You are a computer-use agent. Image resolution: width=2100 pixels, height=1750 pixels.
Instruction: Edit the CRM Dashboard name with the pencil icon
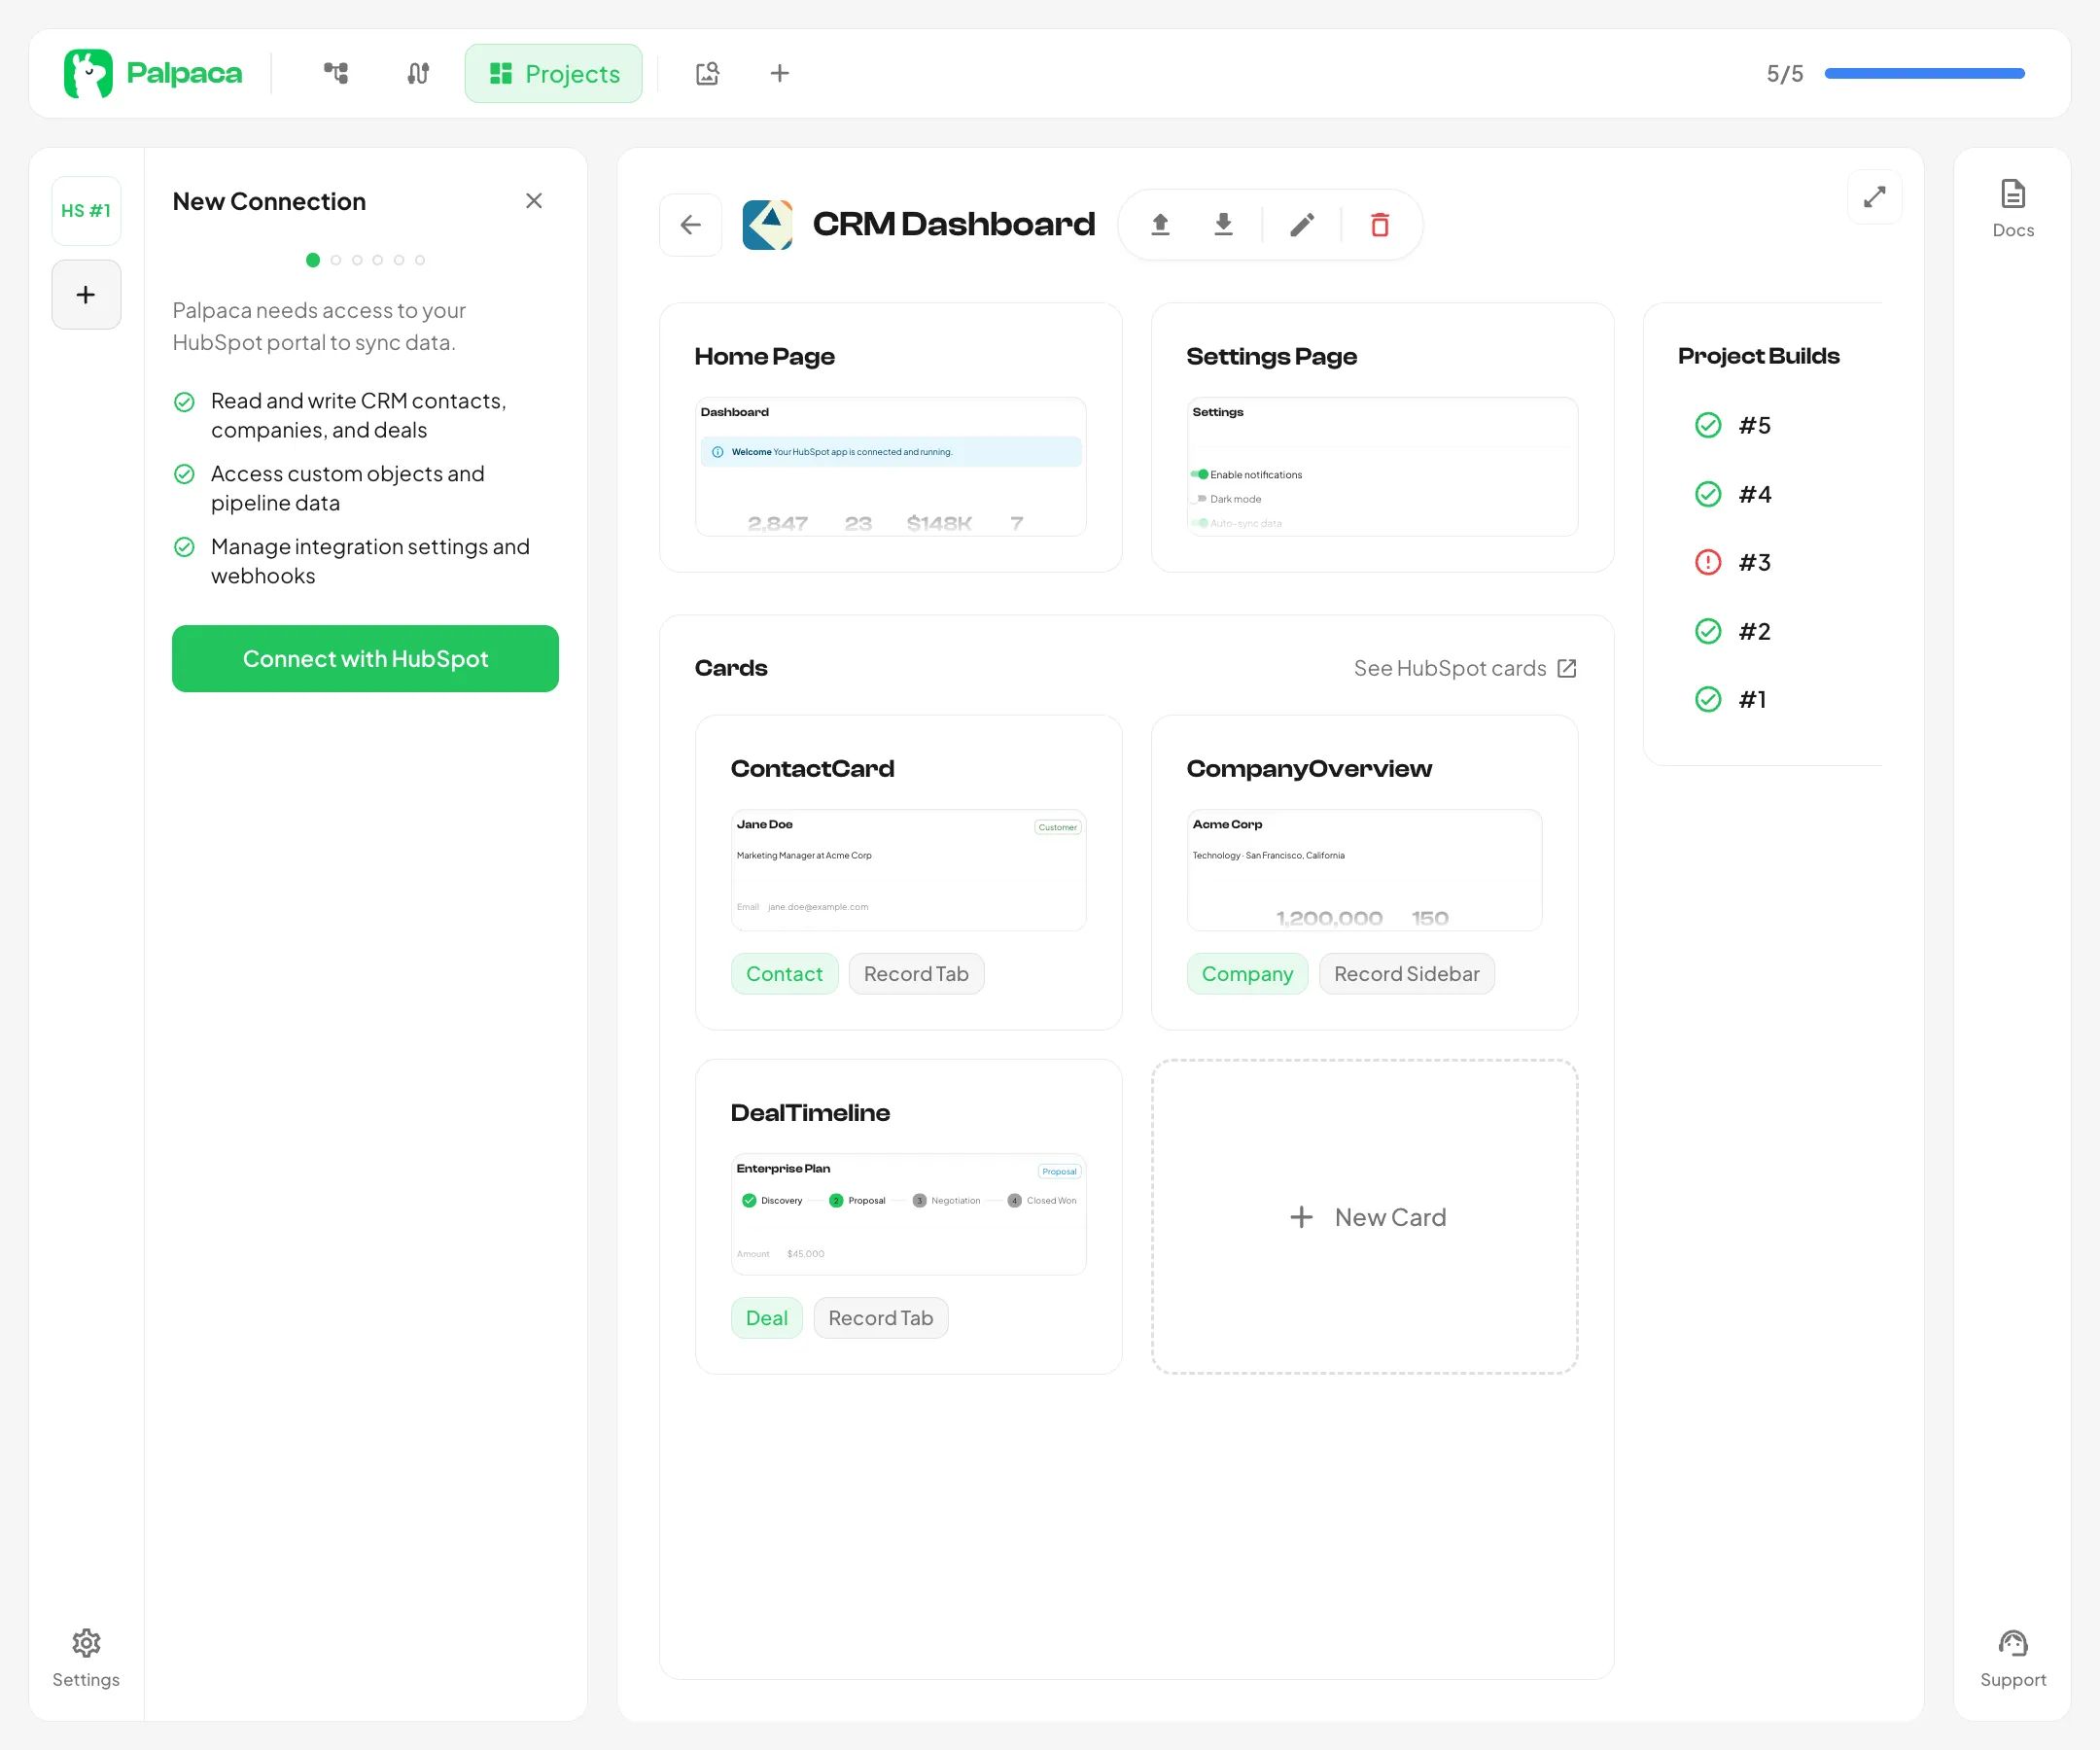[1302, 224]
